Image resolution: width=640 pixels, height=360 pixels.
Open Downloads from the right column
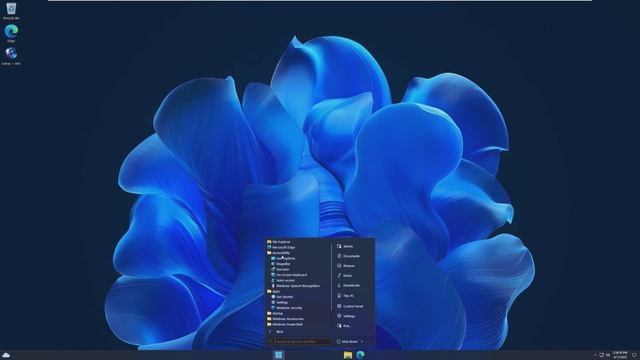click(x=348, y=285)
